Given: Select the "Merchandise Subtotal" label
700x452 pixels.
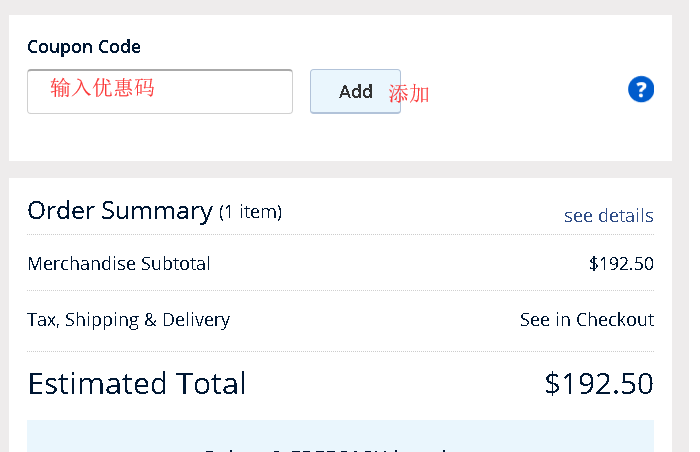Looking at the screenshot, I should coord(119,264).
